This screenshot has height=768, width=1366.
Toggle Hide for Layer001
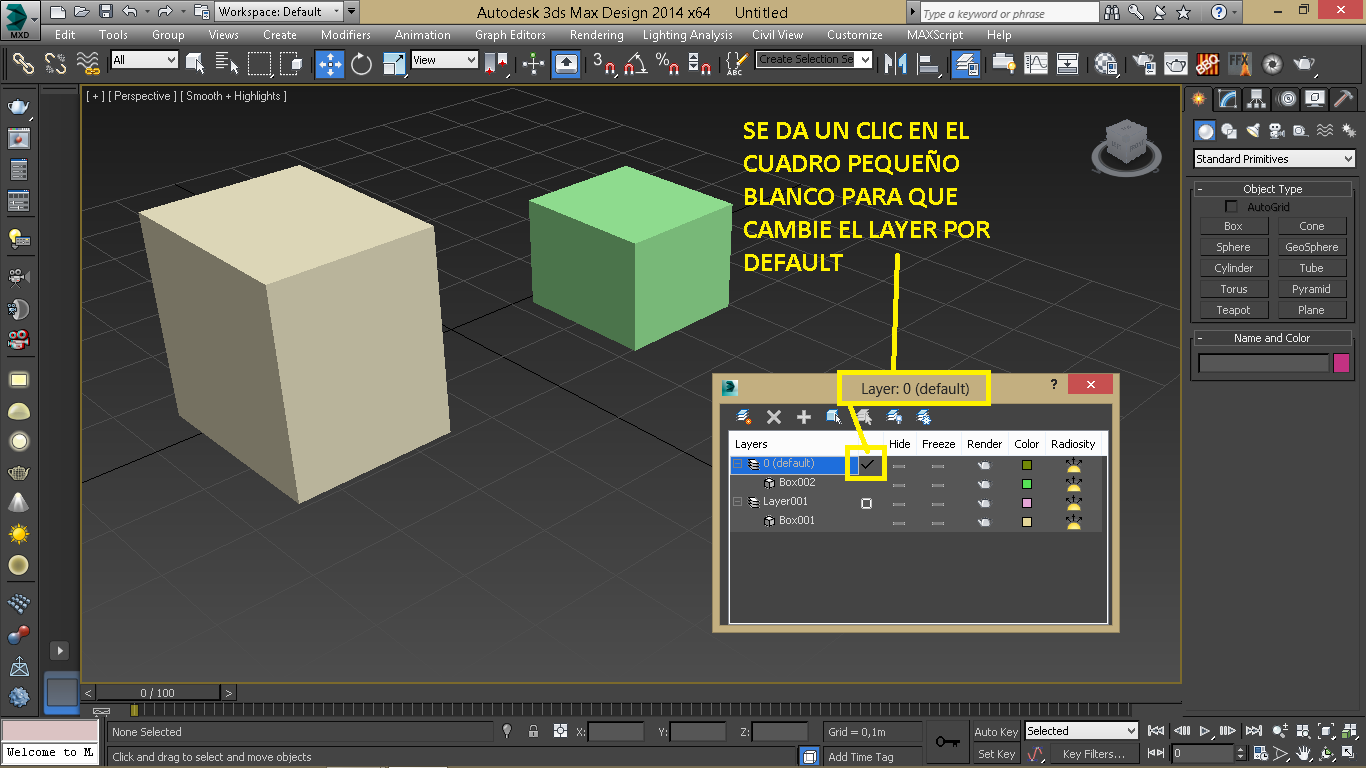point(899,503)
